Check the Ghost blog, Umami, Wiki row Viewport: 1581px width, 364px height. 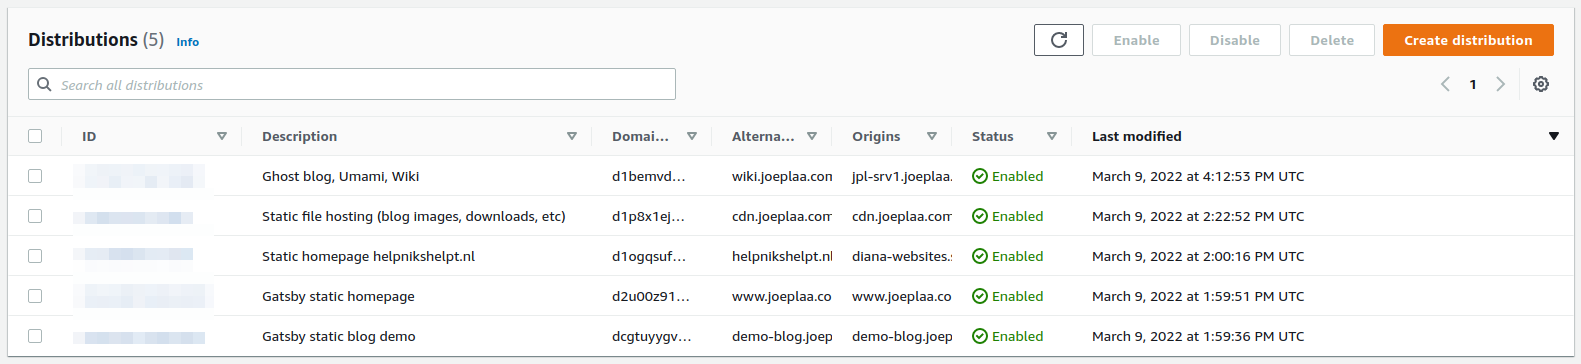[35, 176]
